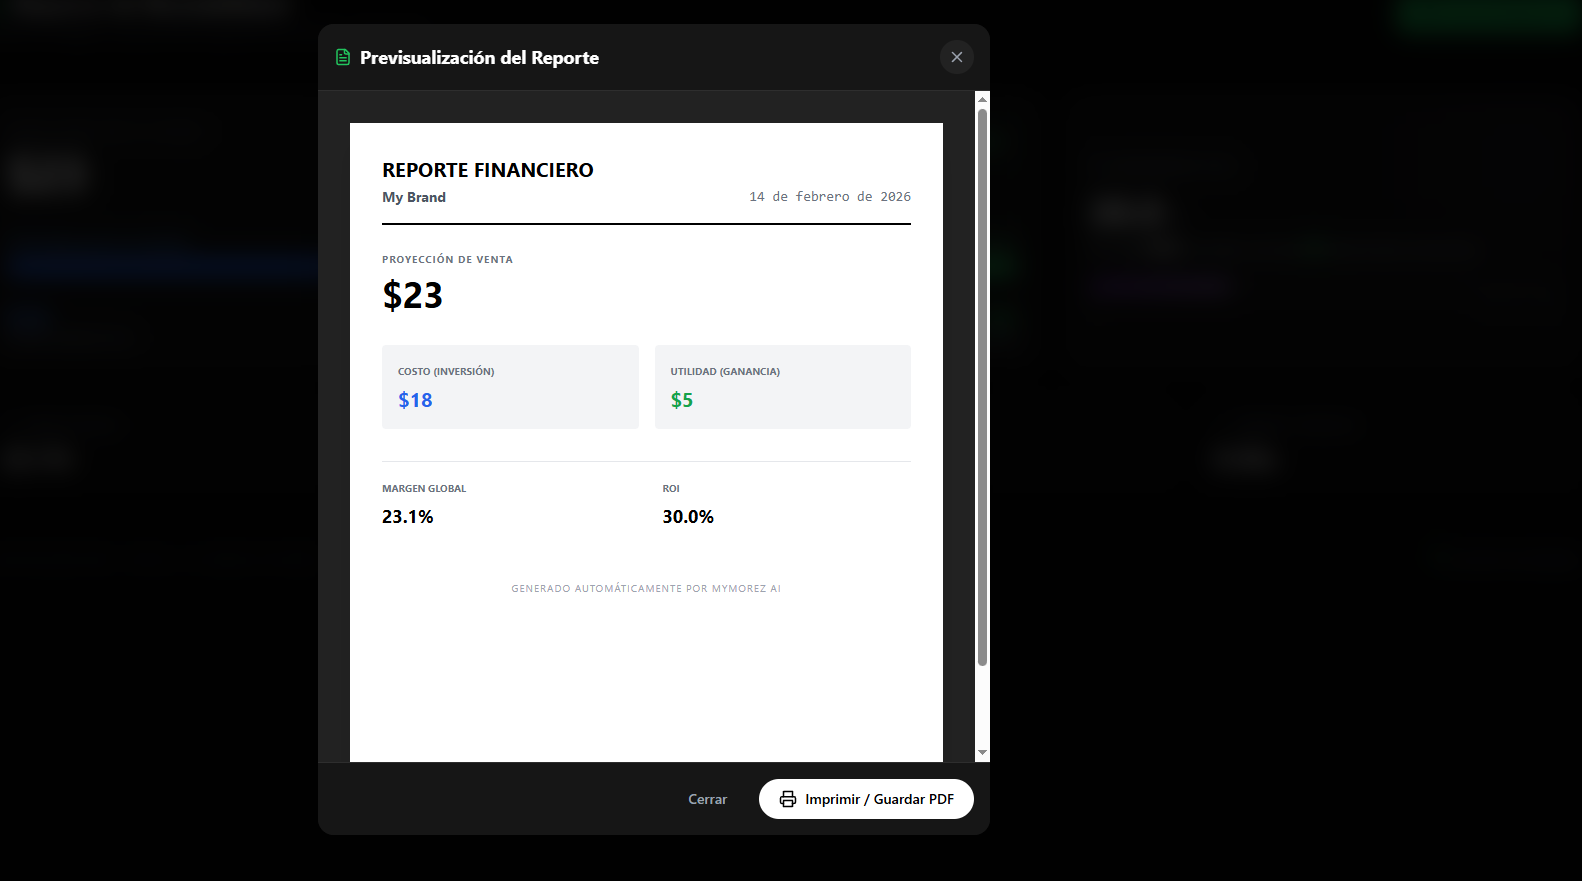
Task: Click the green report document icon
Action: (x=343, y=58)
